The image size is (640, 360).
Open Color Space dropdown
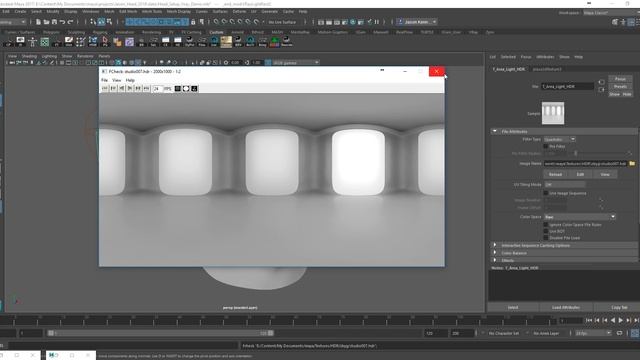579,217
